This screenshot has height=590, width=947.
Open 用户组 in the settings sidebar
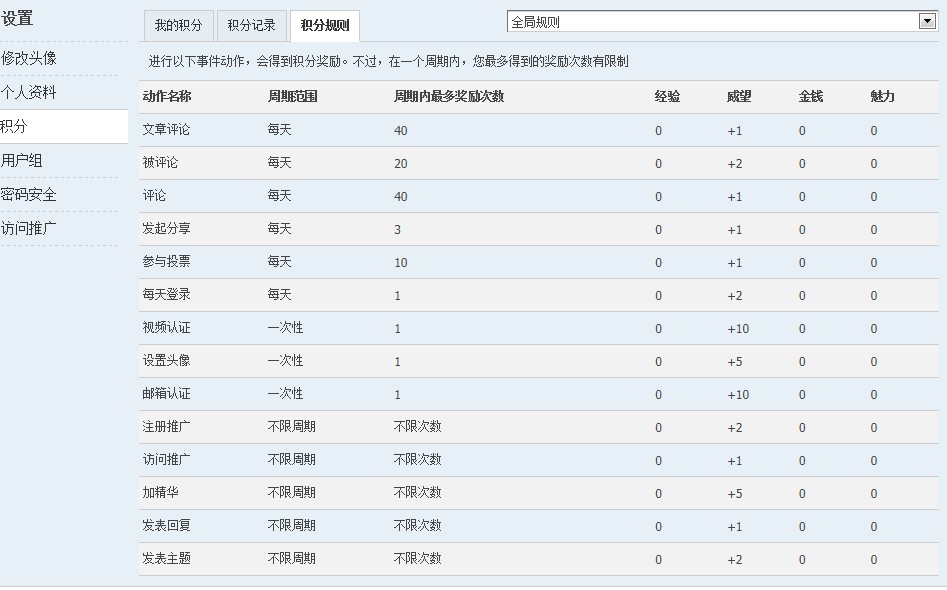pos(21,161)
